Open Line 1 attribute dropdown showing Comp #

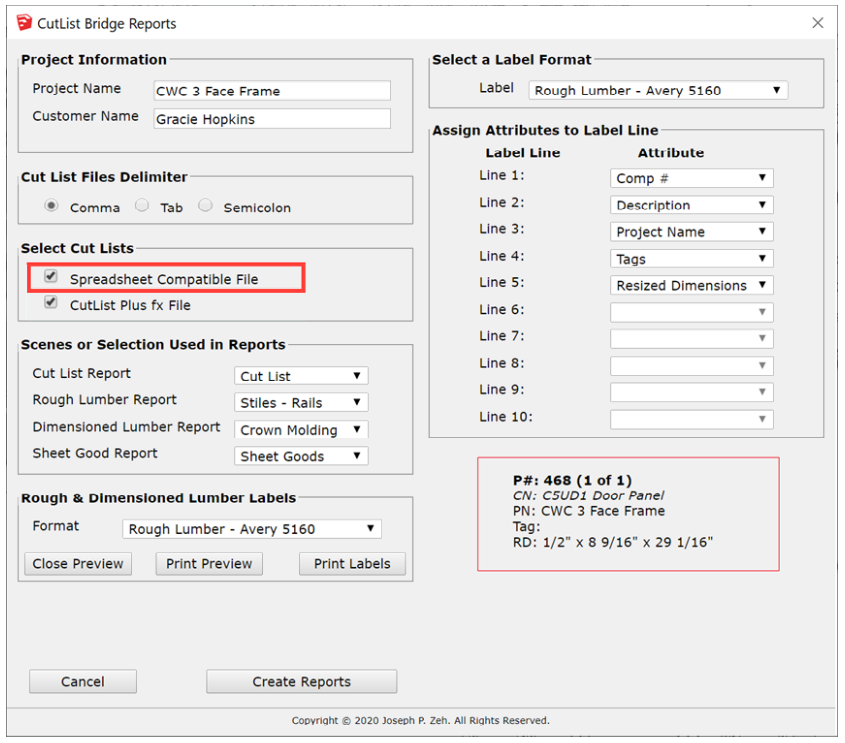pyautogui.click(x=691, y=178)
